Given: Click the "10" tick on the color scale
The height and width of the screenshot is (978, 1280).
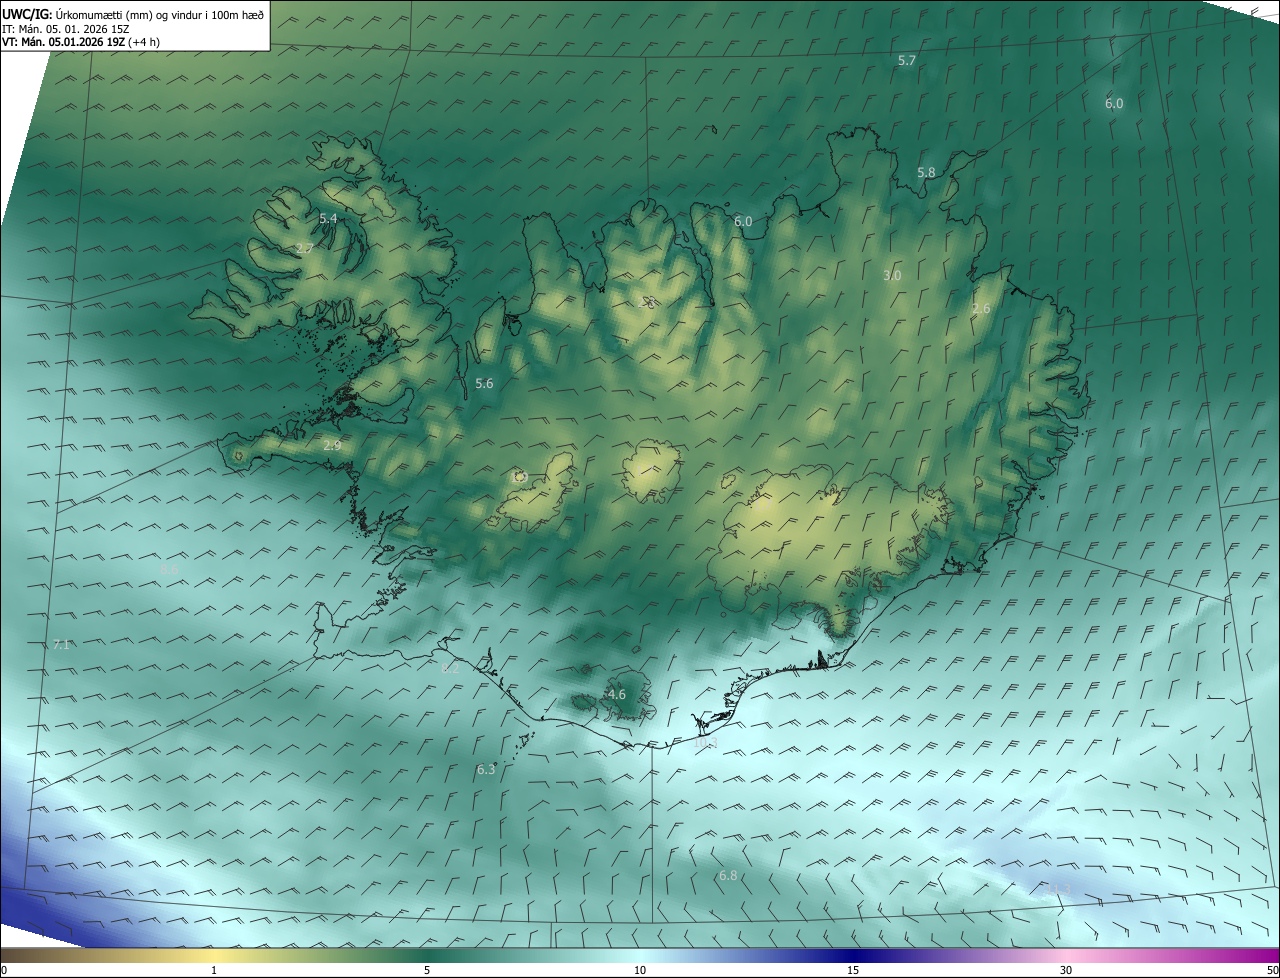Looking at the screenshot, I should click(x=640, y=970).
